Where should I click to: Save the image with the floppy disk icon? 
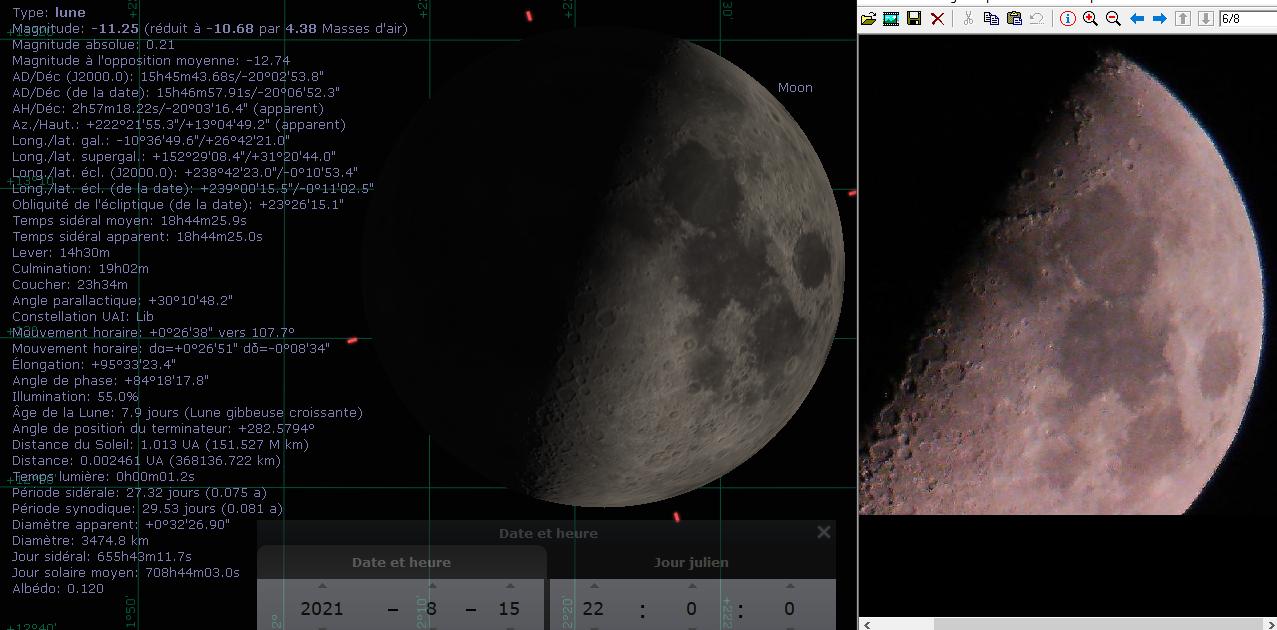point(914,19)
